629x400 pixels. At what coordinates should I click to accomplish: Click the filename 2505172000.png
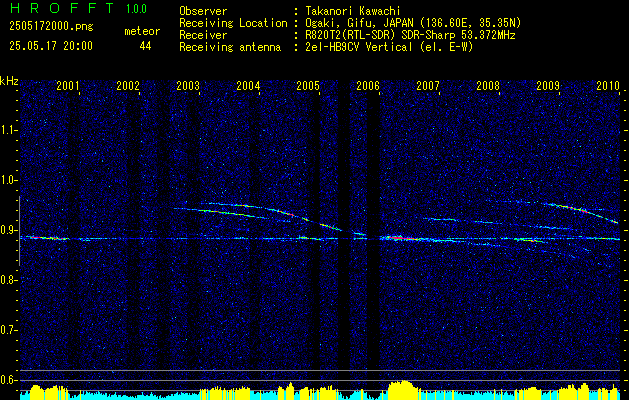tap(51, 27)
